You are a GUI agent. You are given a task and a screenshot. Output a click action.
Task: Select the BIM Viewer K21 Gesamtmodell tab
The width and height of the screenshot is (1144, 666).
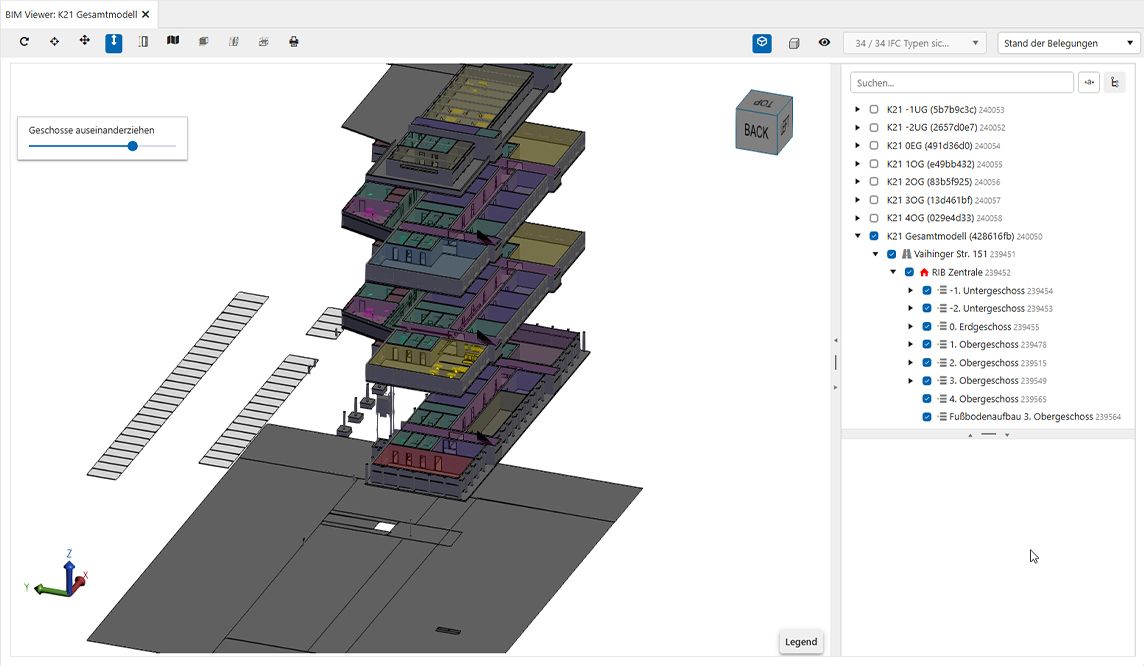click(71, 14)
